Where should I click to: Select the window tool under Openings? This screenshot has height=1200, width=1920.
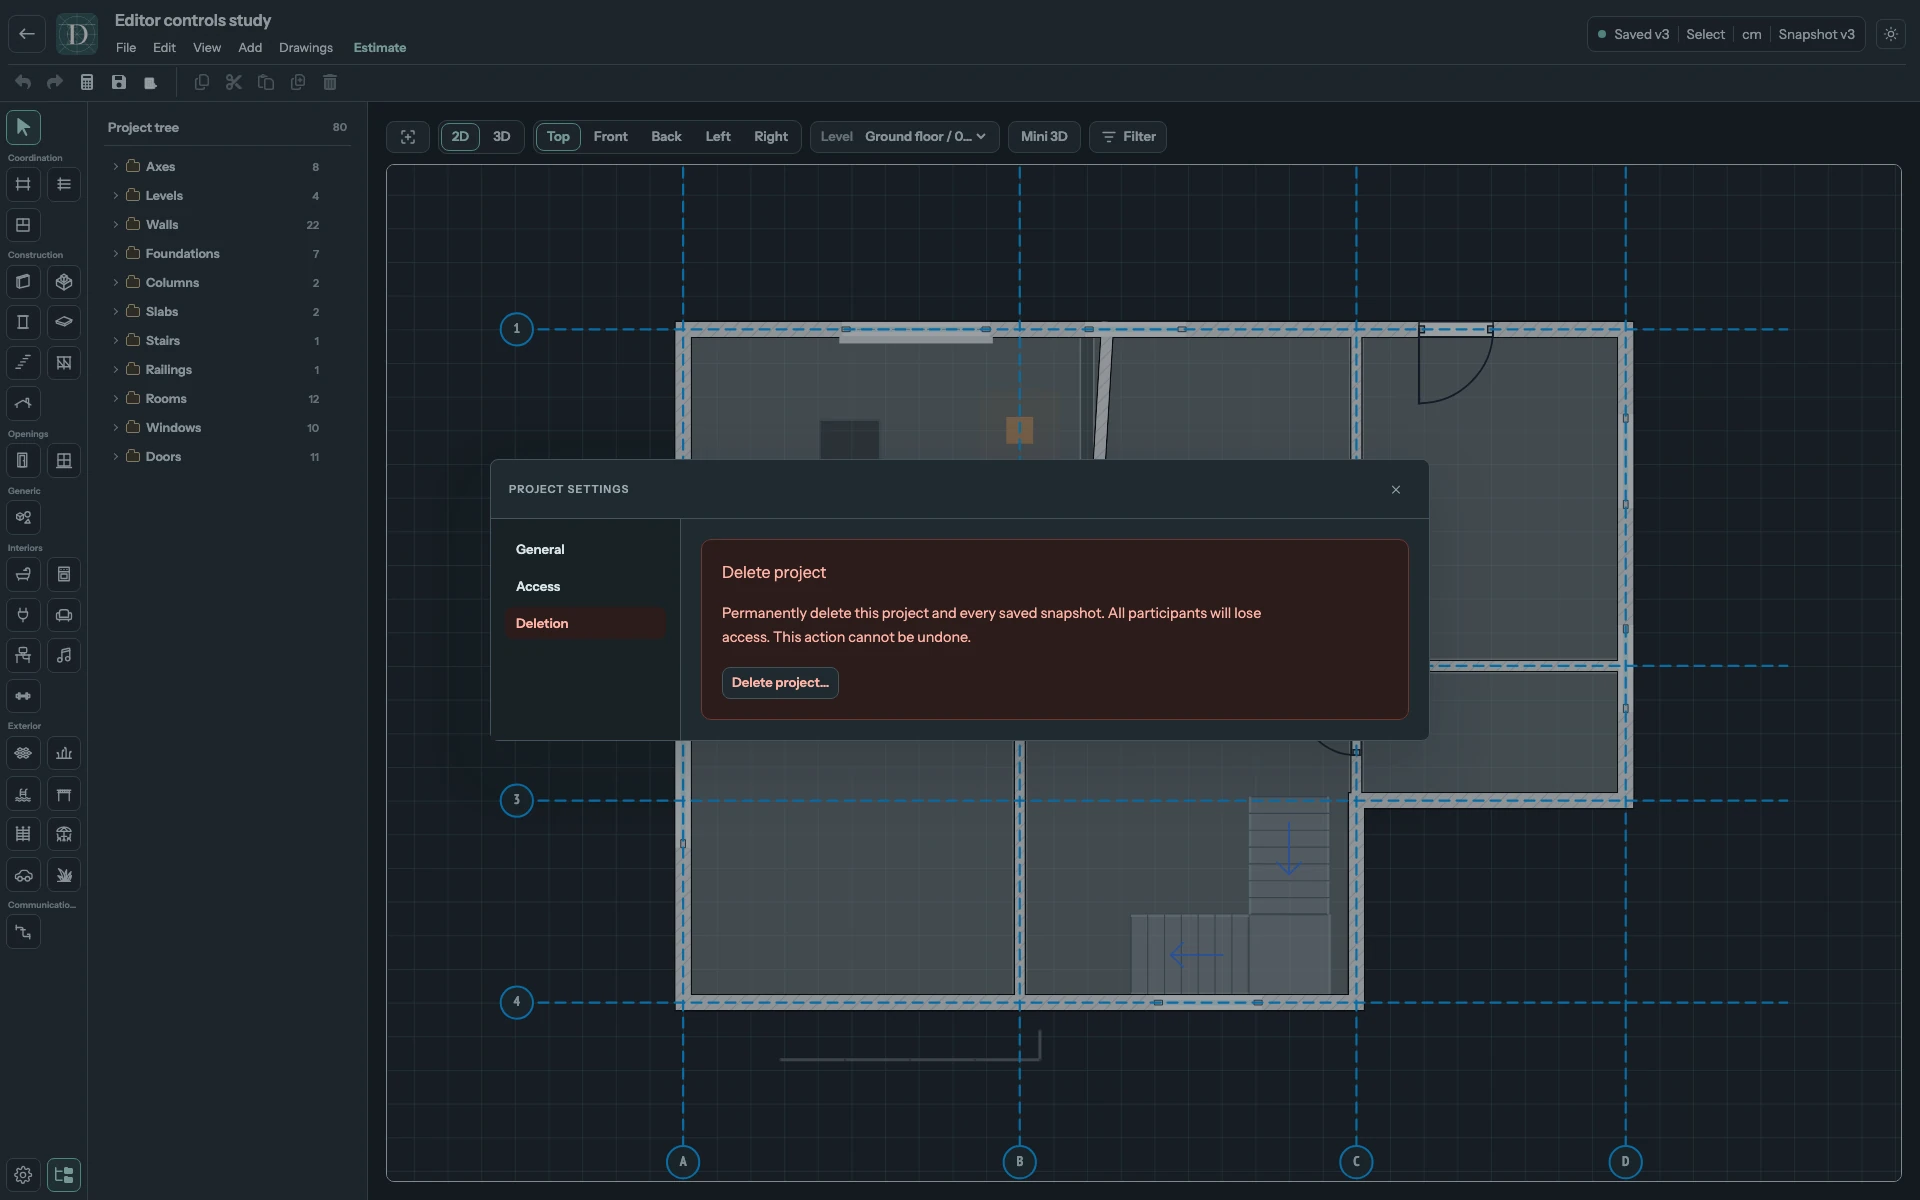(x=64, y=460)
